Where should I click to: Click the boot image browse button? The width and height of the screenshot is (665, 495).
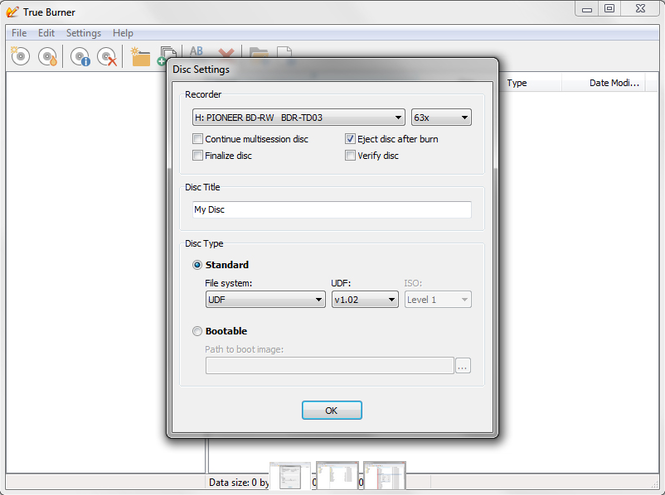[463, 366]
